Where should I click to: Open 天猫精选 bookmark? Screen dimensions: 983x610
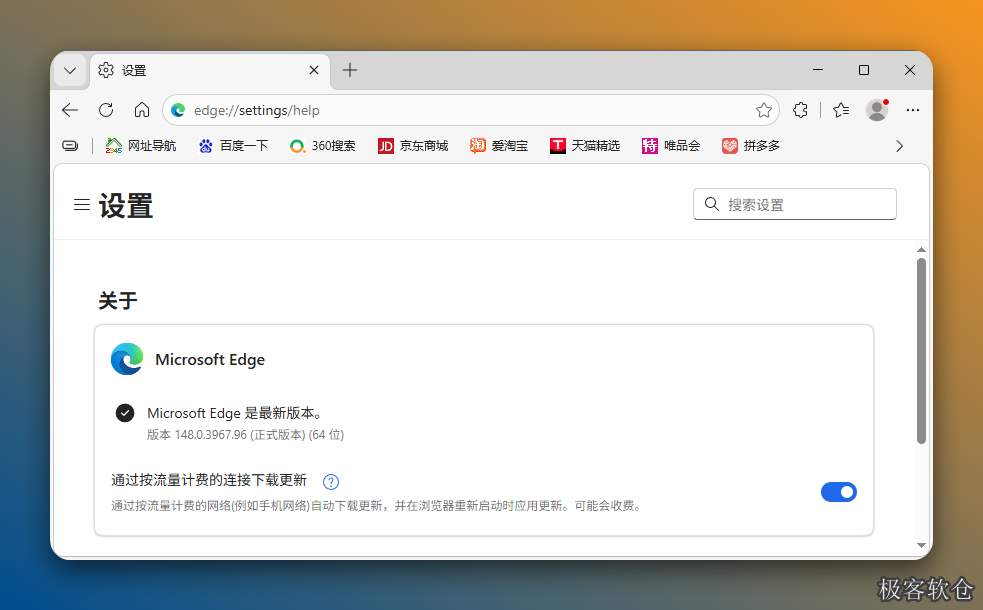[585, 146]
